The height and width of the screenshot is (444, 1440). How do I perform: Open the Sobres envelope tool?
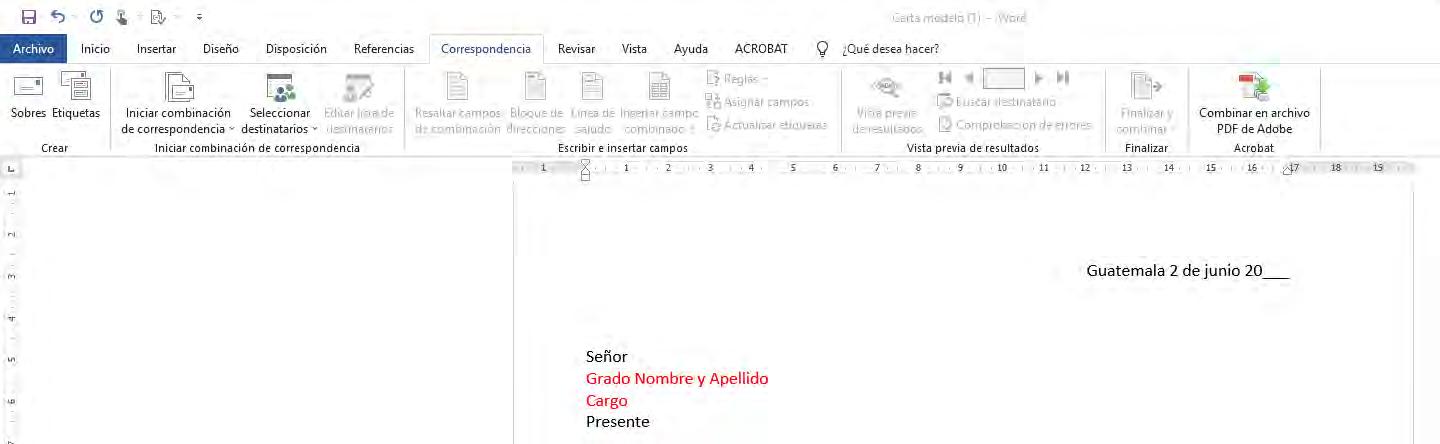click(x=28, y=98)
